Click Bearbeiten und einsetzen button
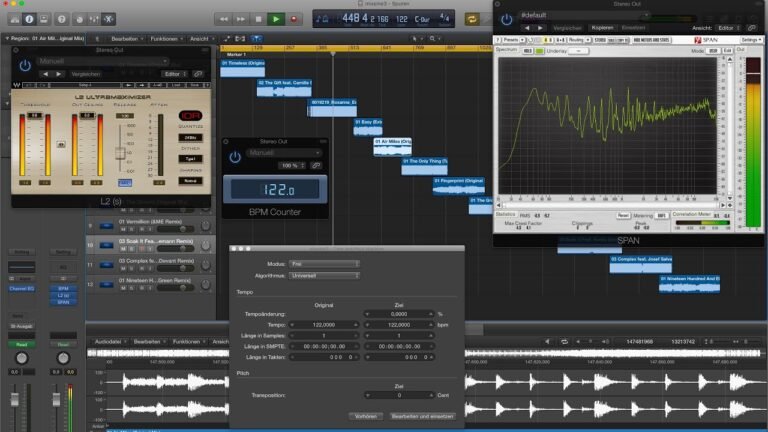 tap(422, 416)
